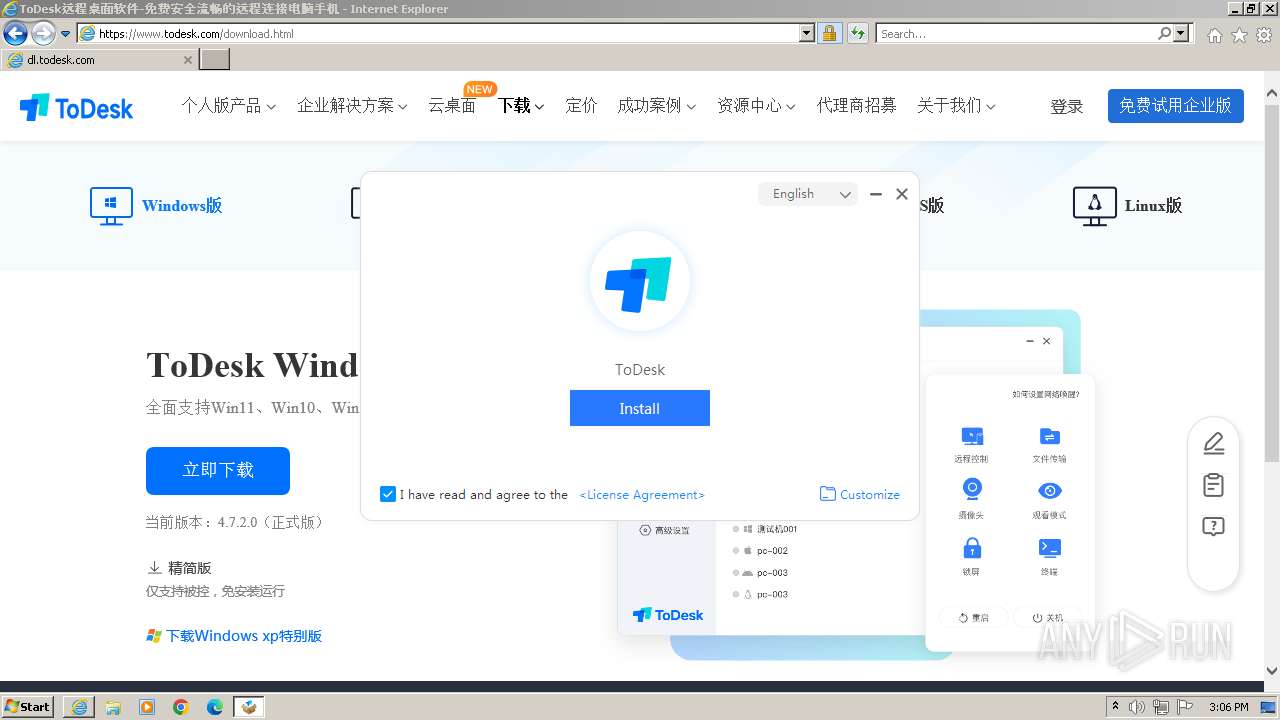Click the ToDesk installer taskbar icon
Image resolution: width=1280 pixels, height=720 pixels.
[x=249, y=707]
